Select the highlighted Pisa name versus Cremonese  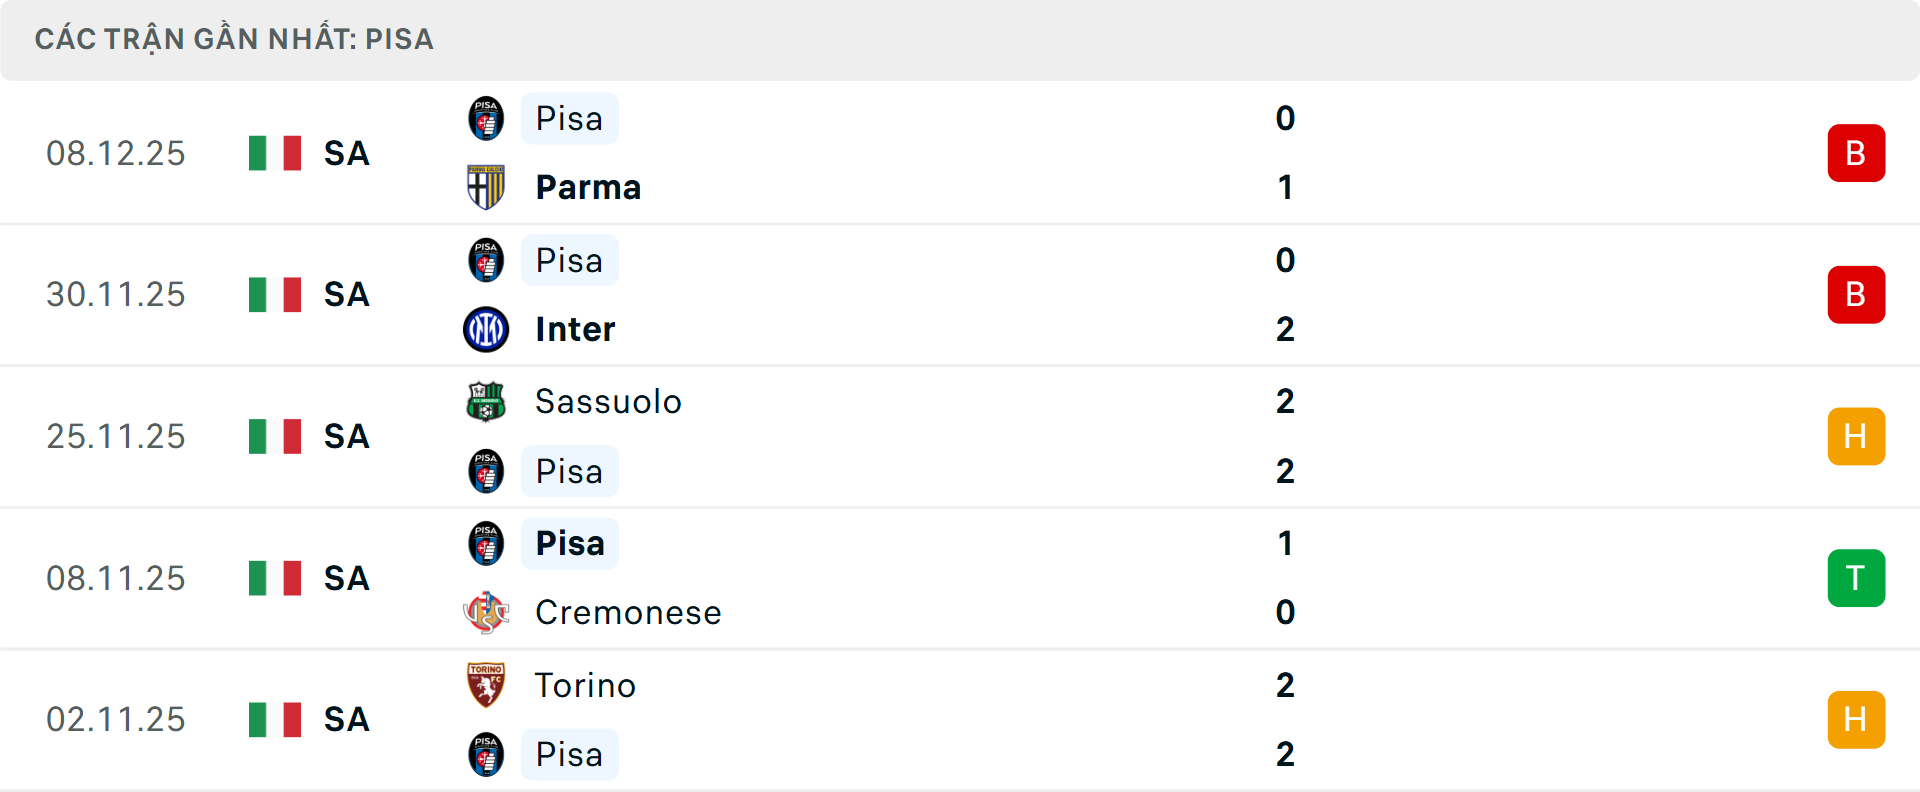pos(570,543)
